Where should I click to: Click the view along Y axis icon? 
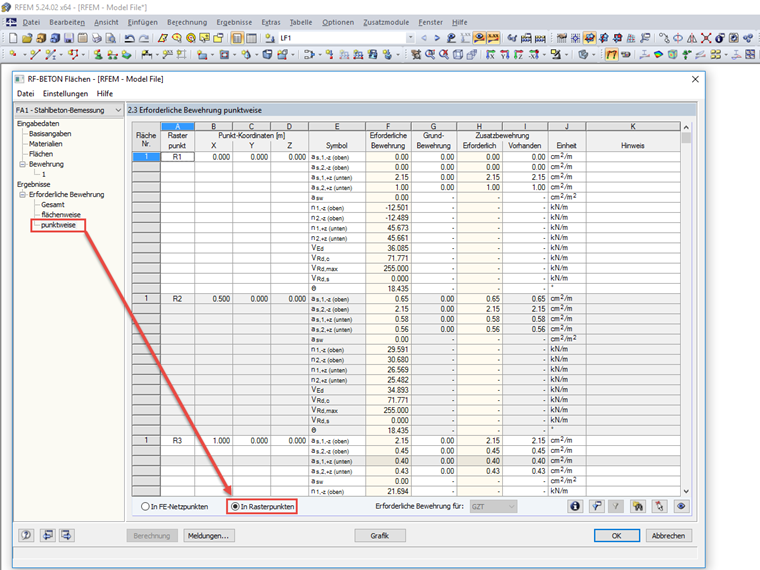coord(505,54)
